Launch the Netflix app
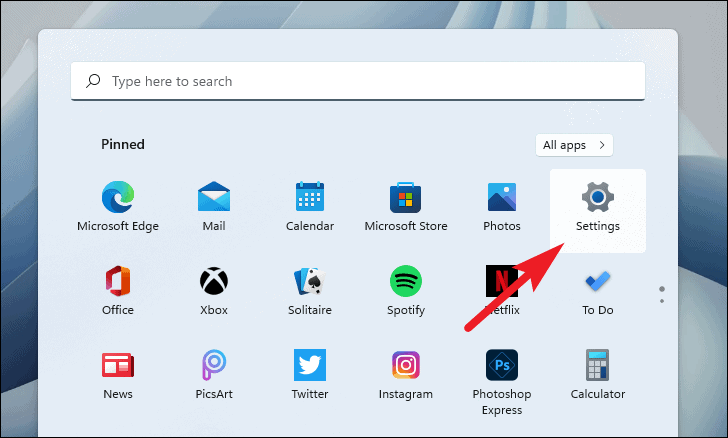 tap(502, 291)
